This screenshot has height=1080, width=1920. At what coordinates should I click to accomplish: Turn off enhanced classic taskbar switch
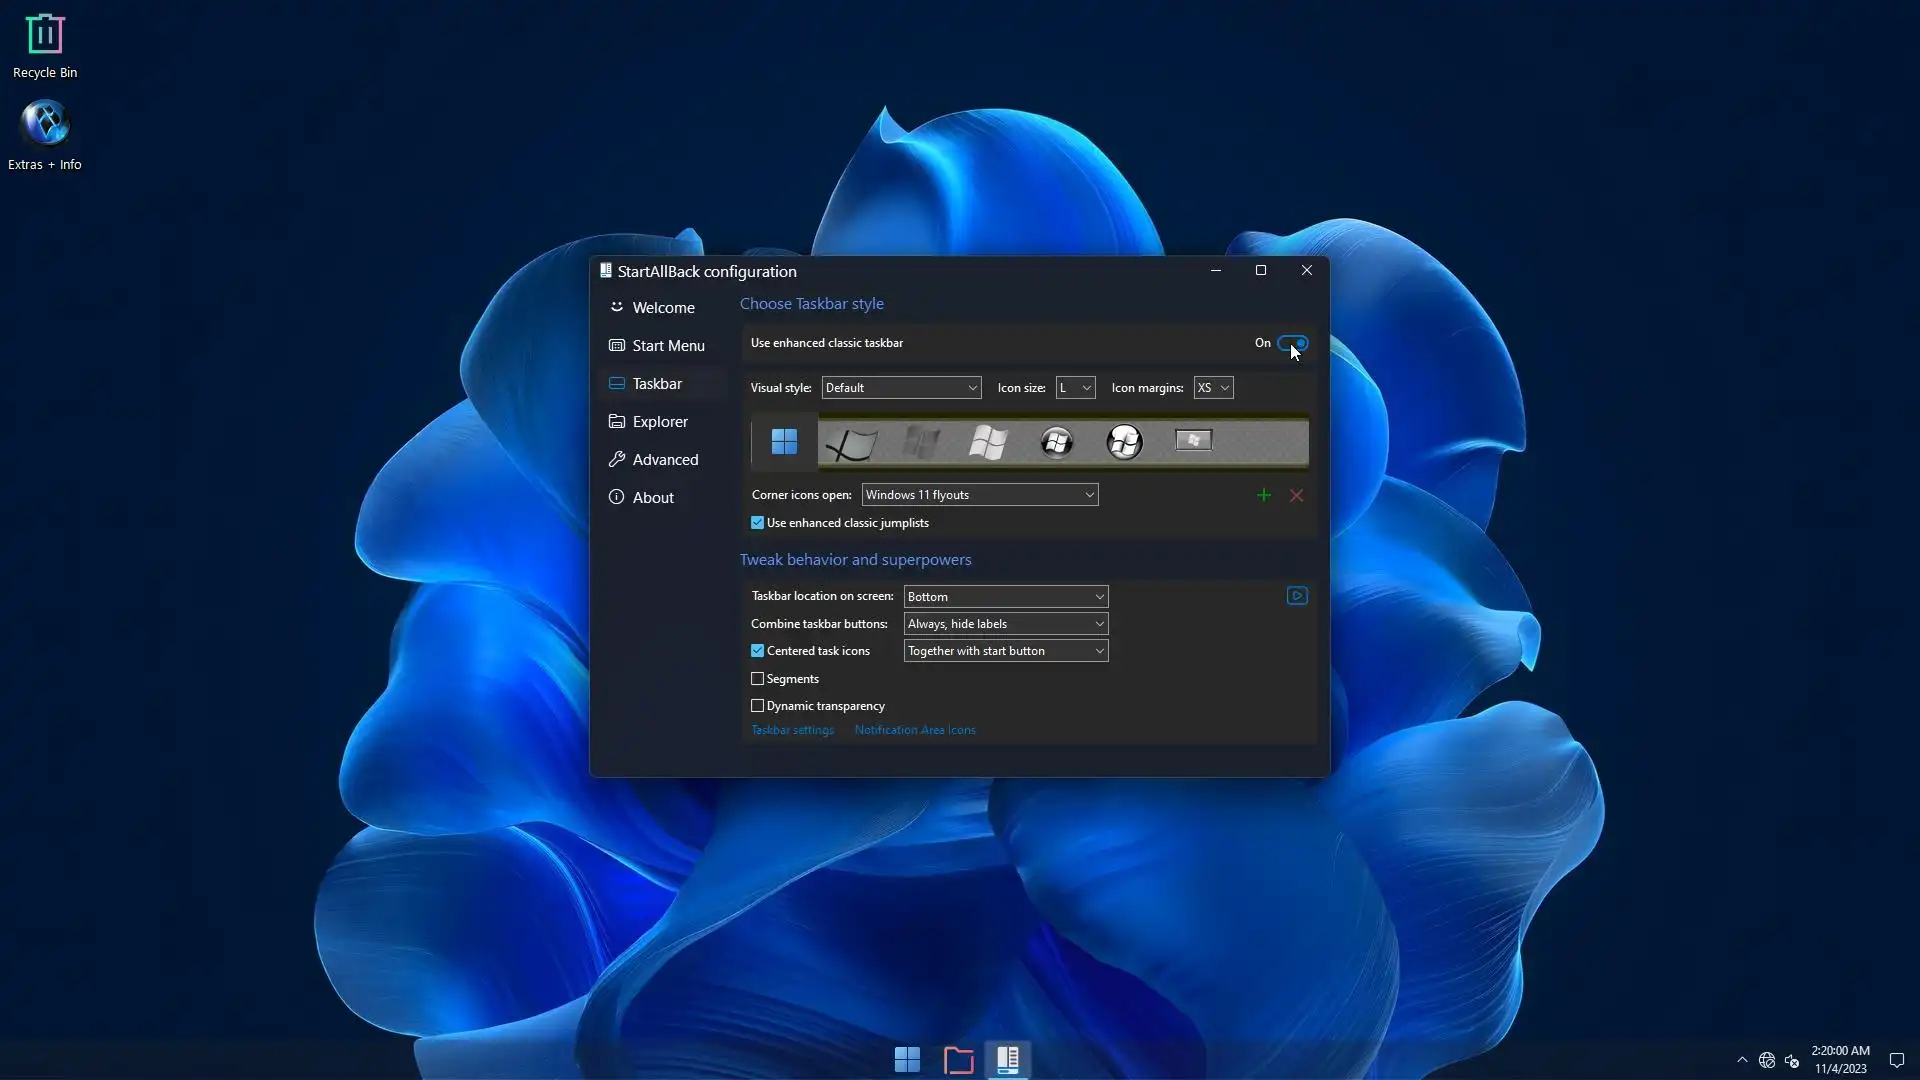[x=1292, y=343]
